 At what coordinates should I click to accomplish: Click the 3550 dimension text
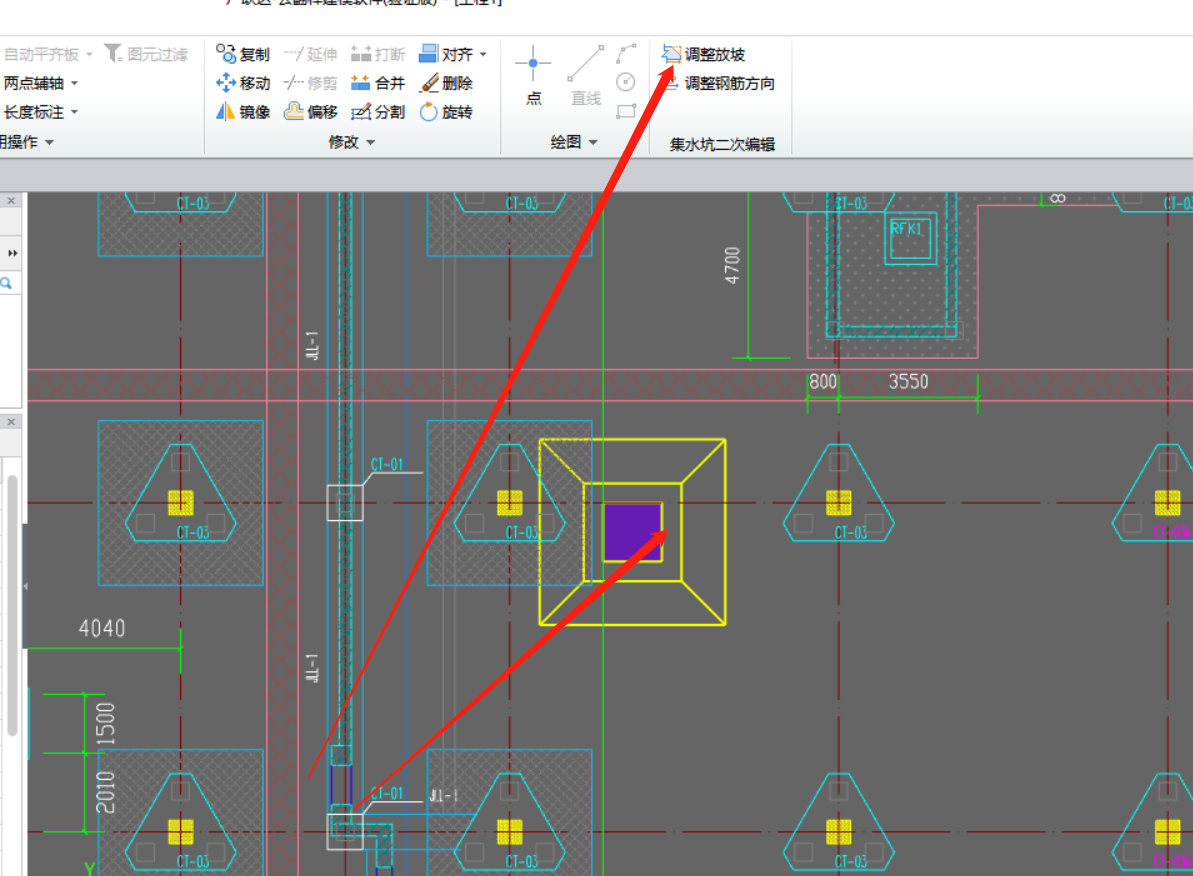click(908, 381)
